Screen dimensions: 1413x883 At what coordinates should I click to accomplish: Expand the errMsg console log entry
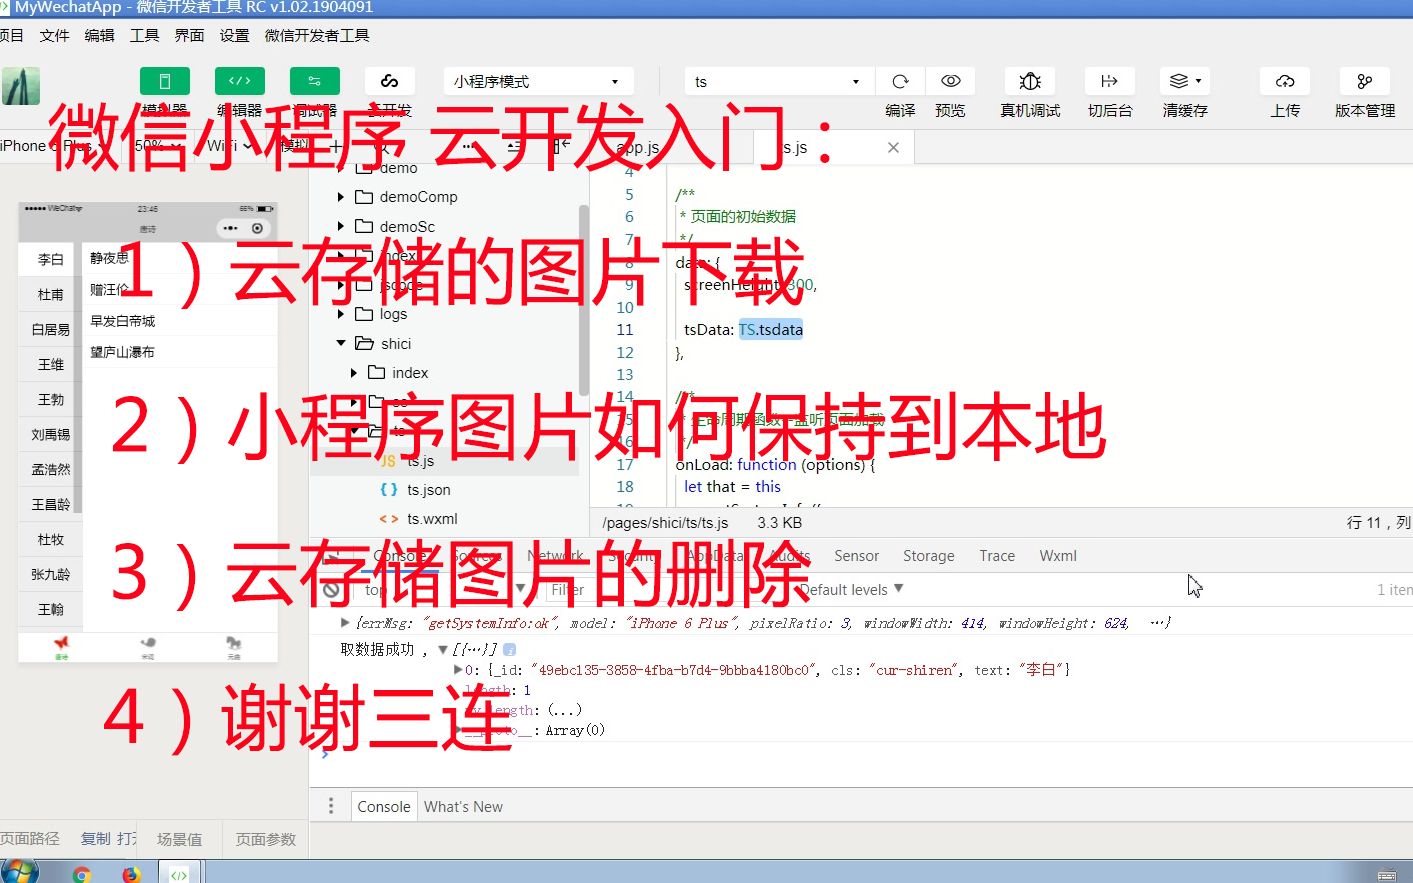coord(345,623)
